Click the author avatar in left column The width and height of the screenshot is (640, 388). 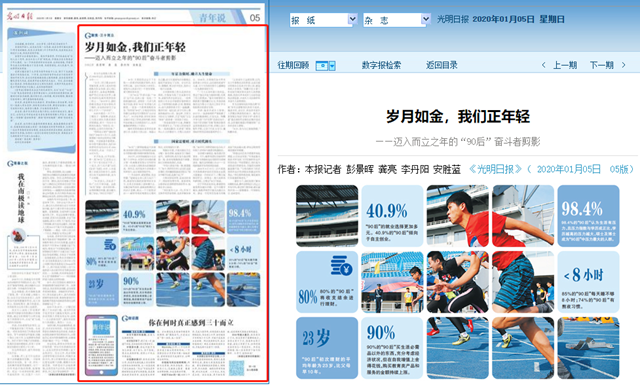pos(18,236)
